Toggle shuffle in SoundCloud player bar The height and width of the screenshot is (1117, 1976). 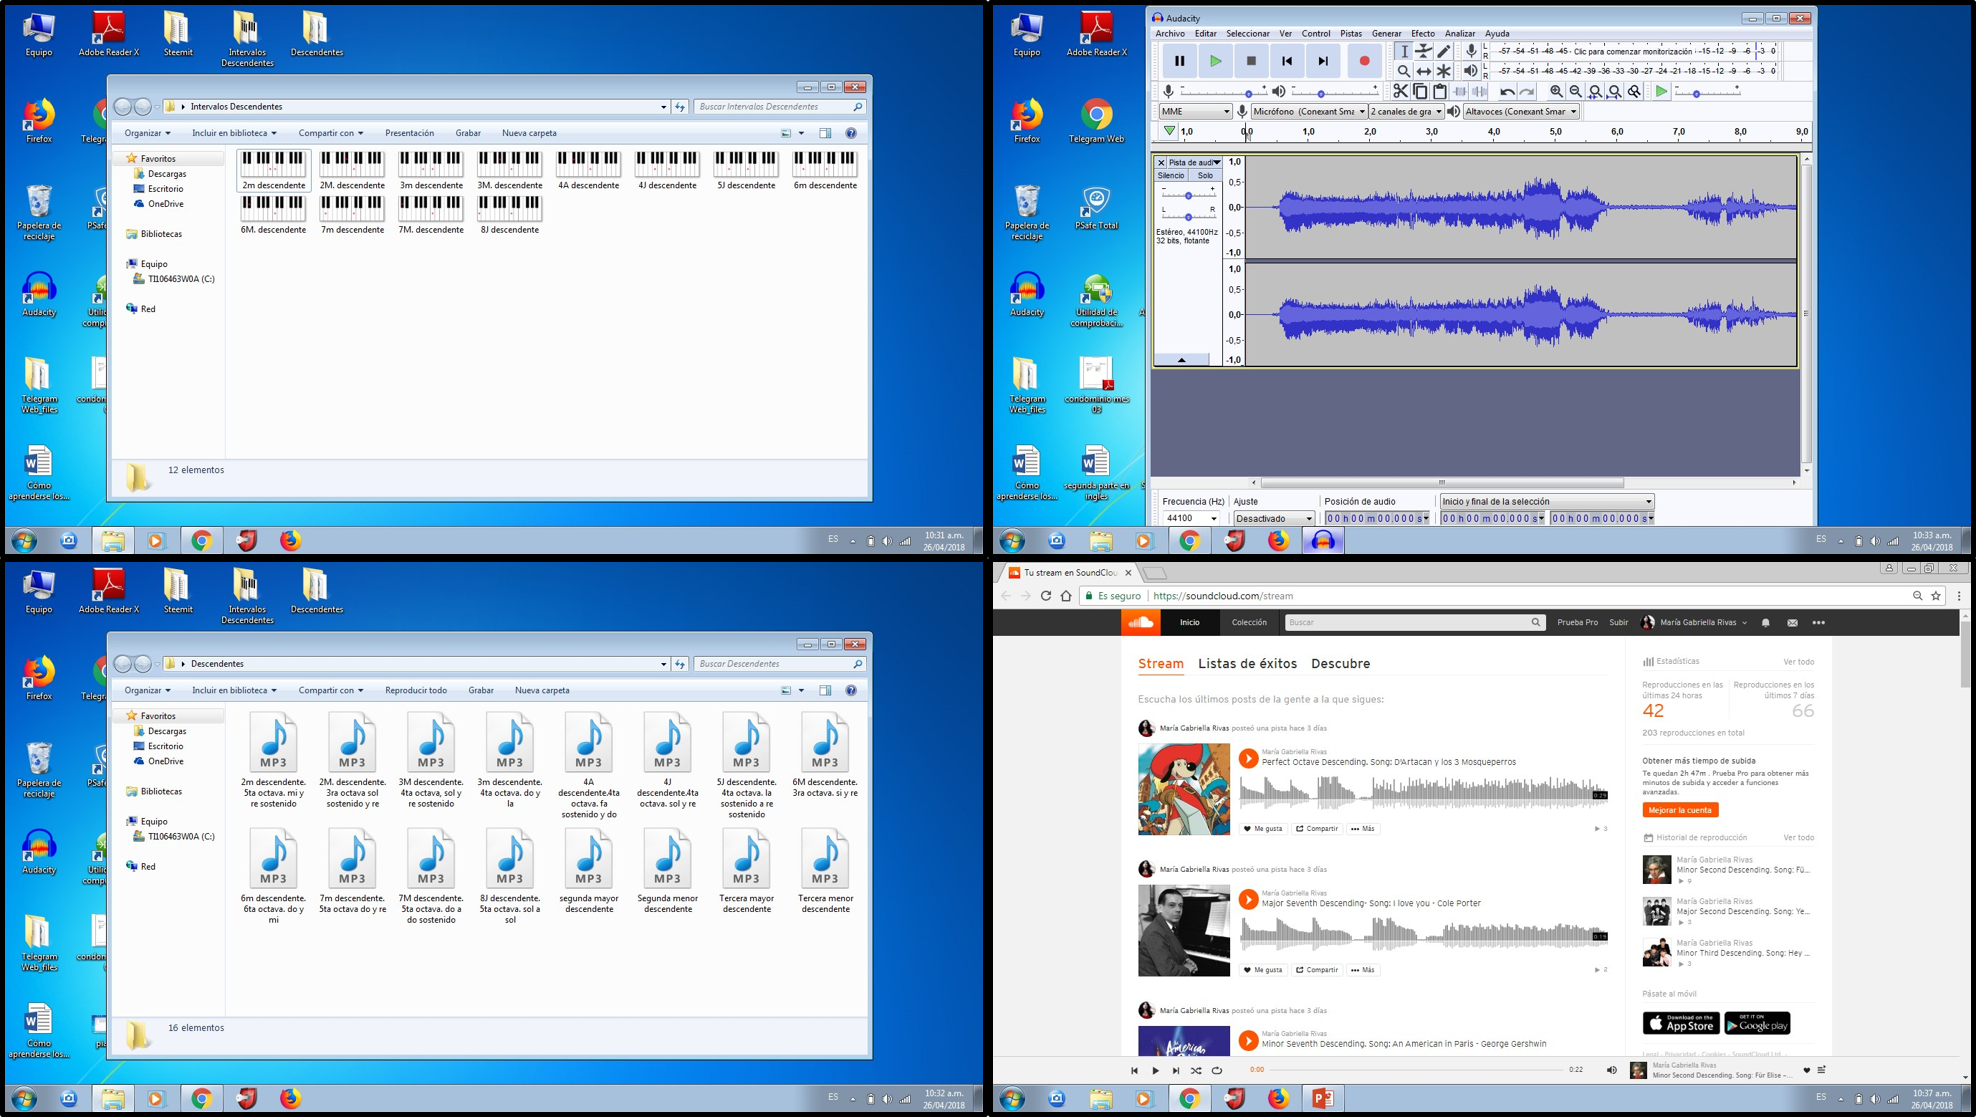1196,1070
